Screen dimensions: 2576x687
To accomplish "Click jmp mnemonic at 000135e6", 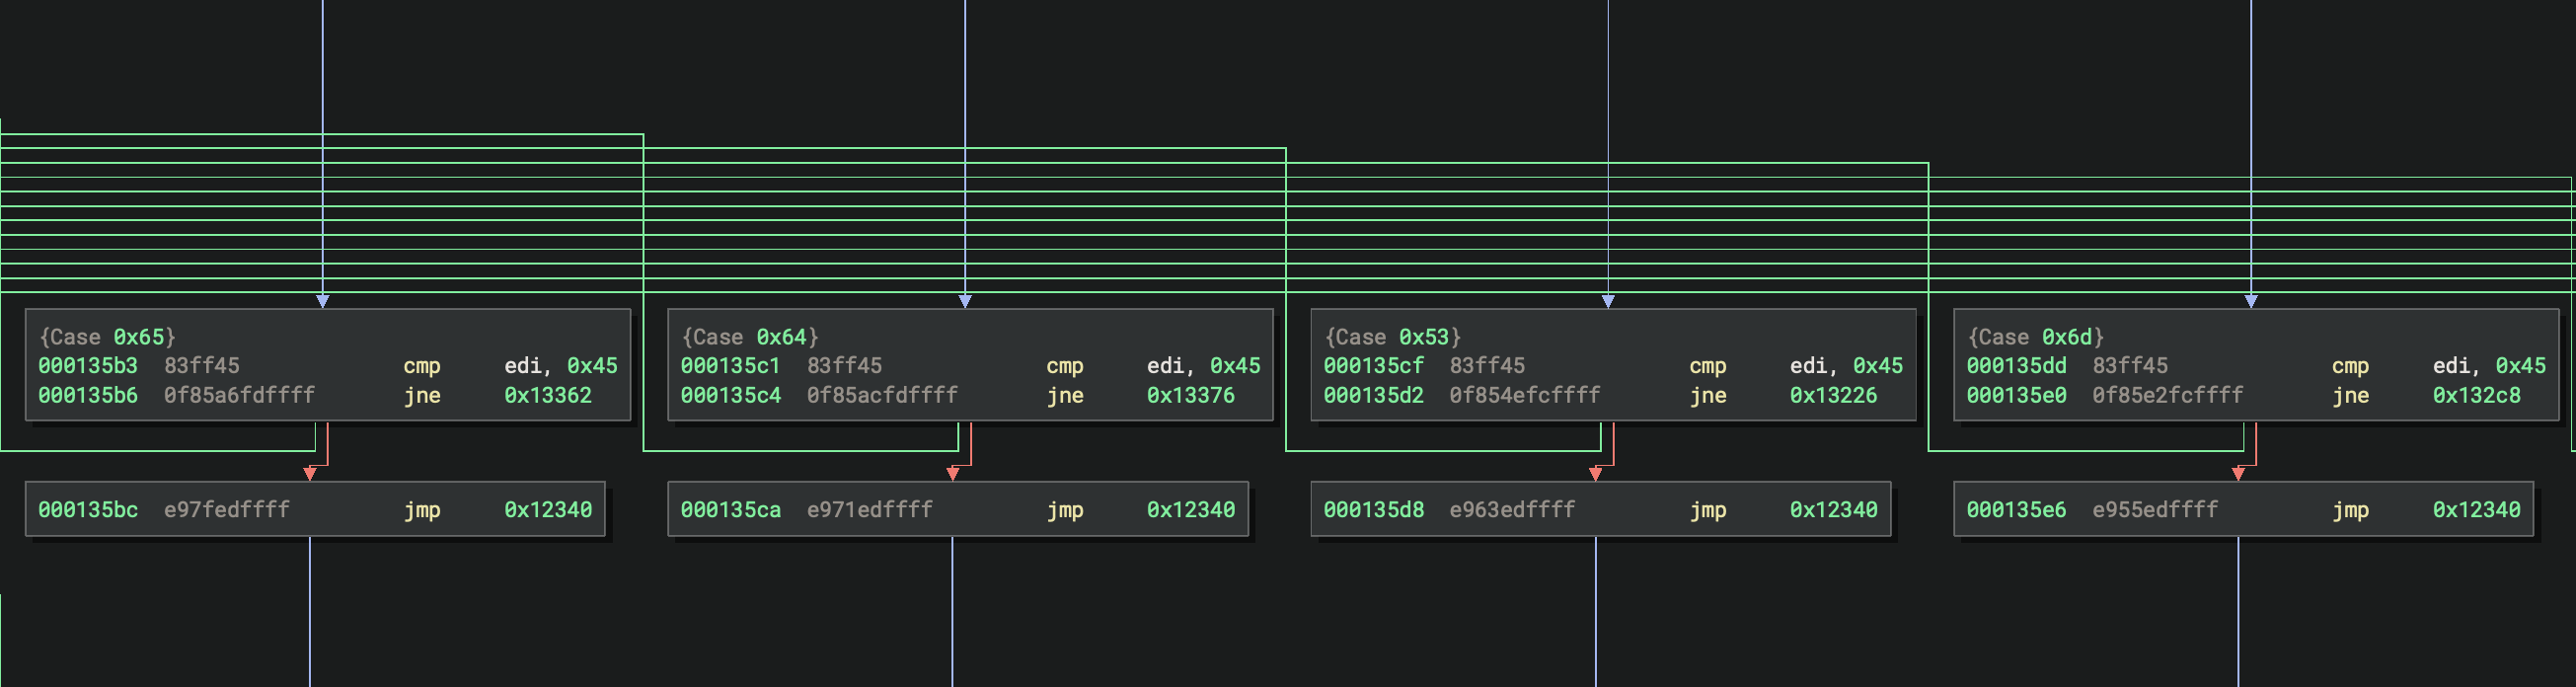I will (2351, 510).
